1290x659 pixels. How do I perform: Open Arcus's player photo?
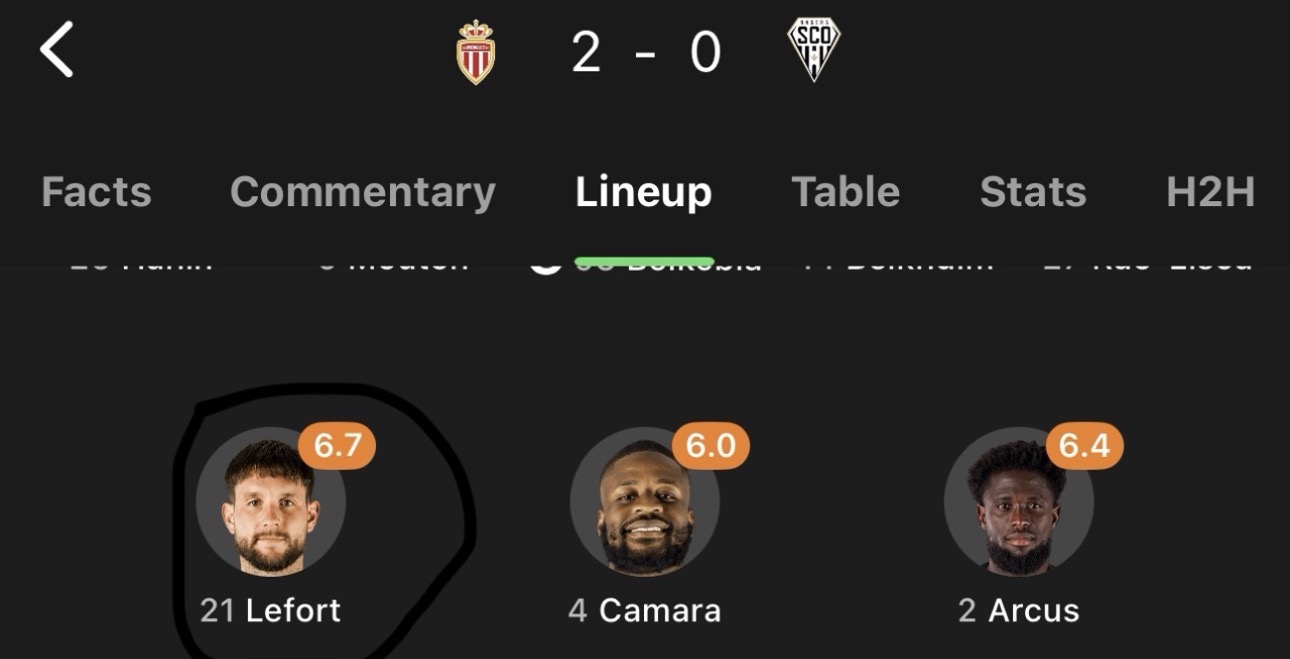[1018, 506]
